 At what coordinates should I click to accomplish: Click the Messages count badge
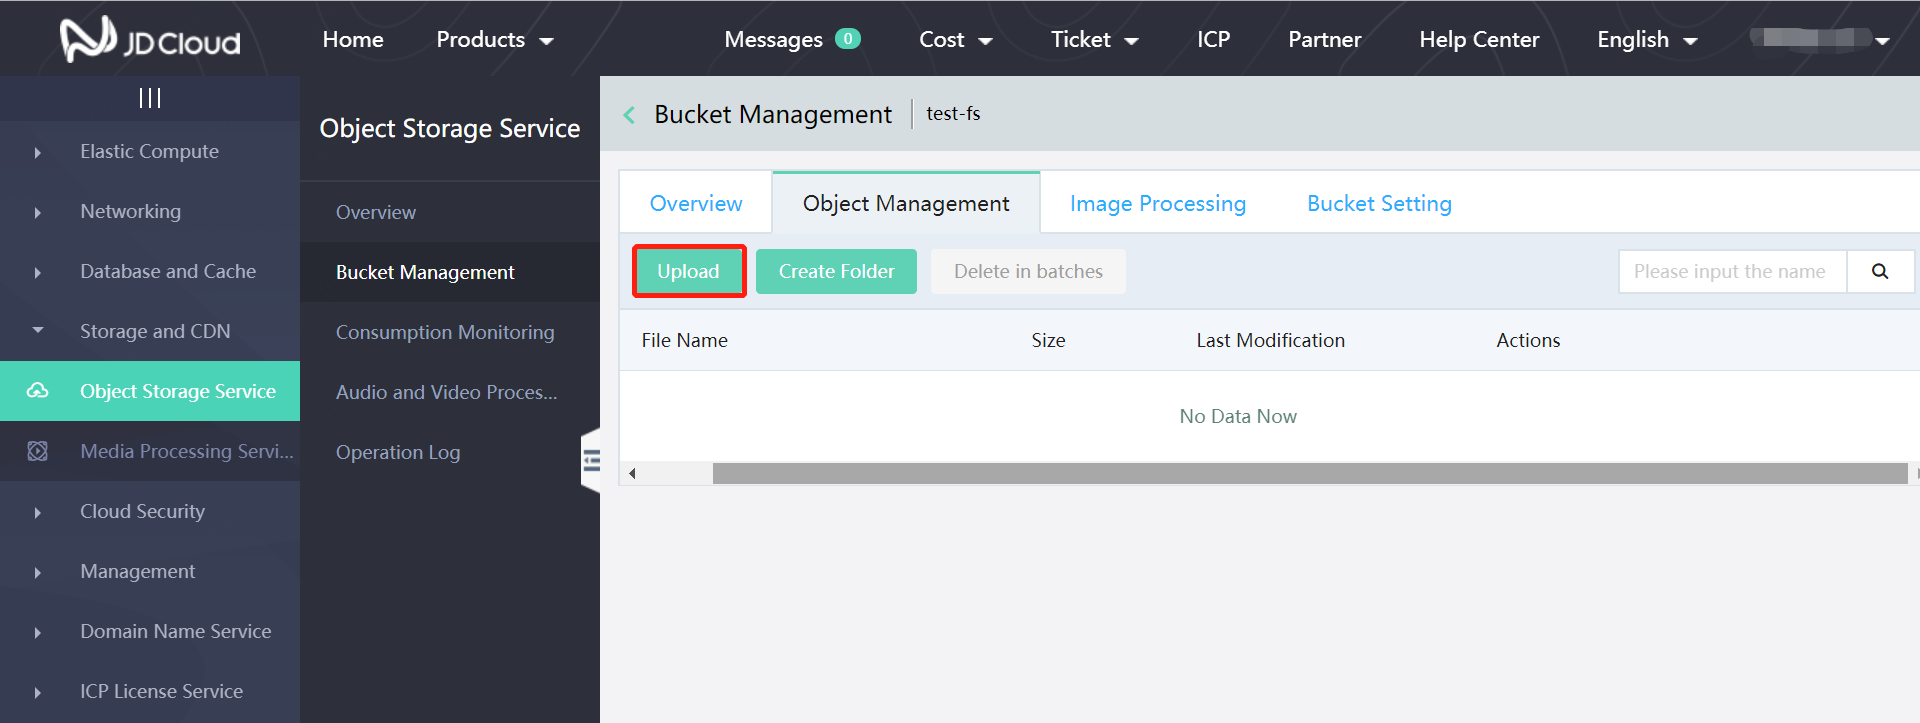(848, 39)
